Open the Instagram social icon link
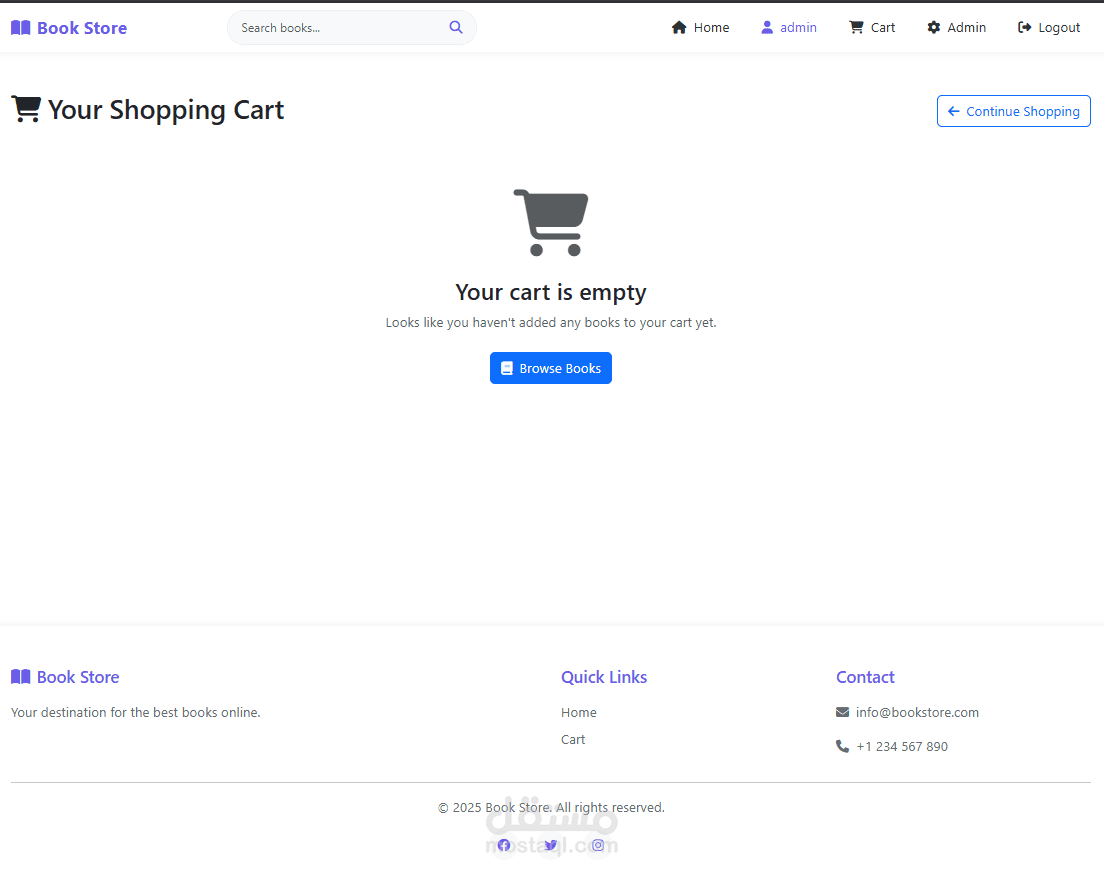This screenshot has width=1104, height=875. (x=598, y=845)
